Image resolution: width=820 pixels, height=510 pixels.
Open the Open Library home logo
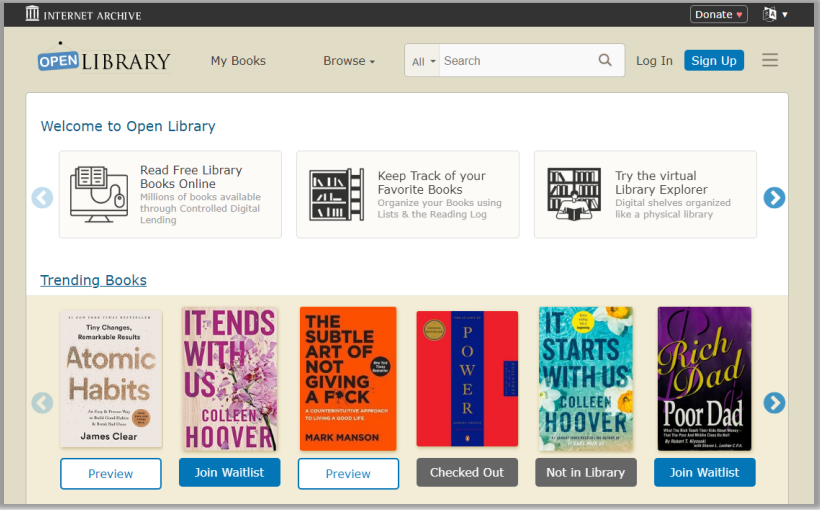(x=104, y=60)
